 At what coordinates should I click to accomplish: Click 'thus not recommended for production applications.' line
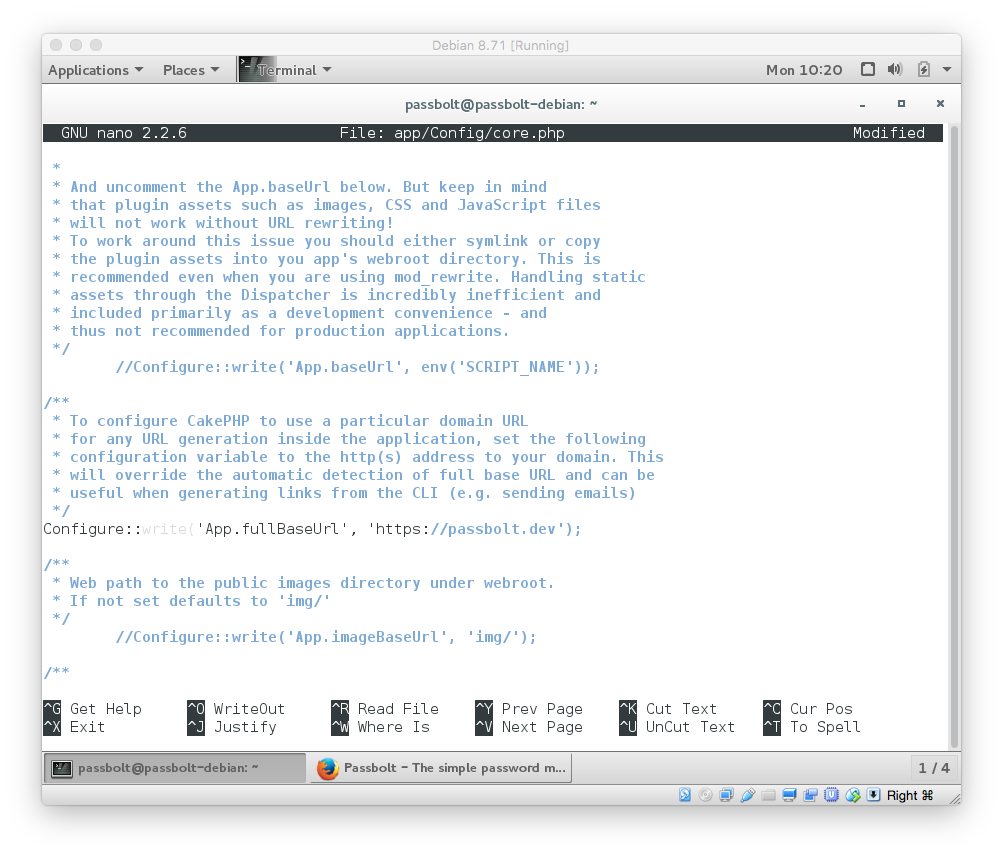point(281,331)
